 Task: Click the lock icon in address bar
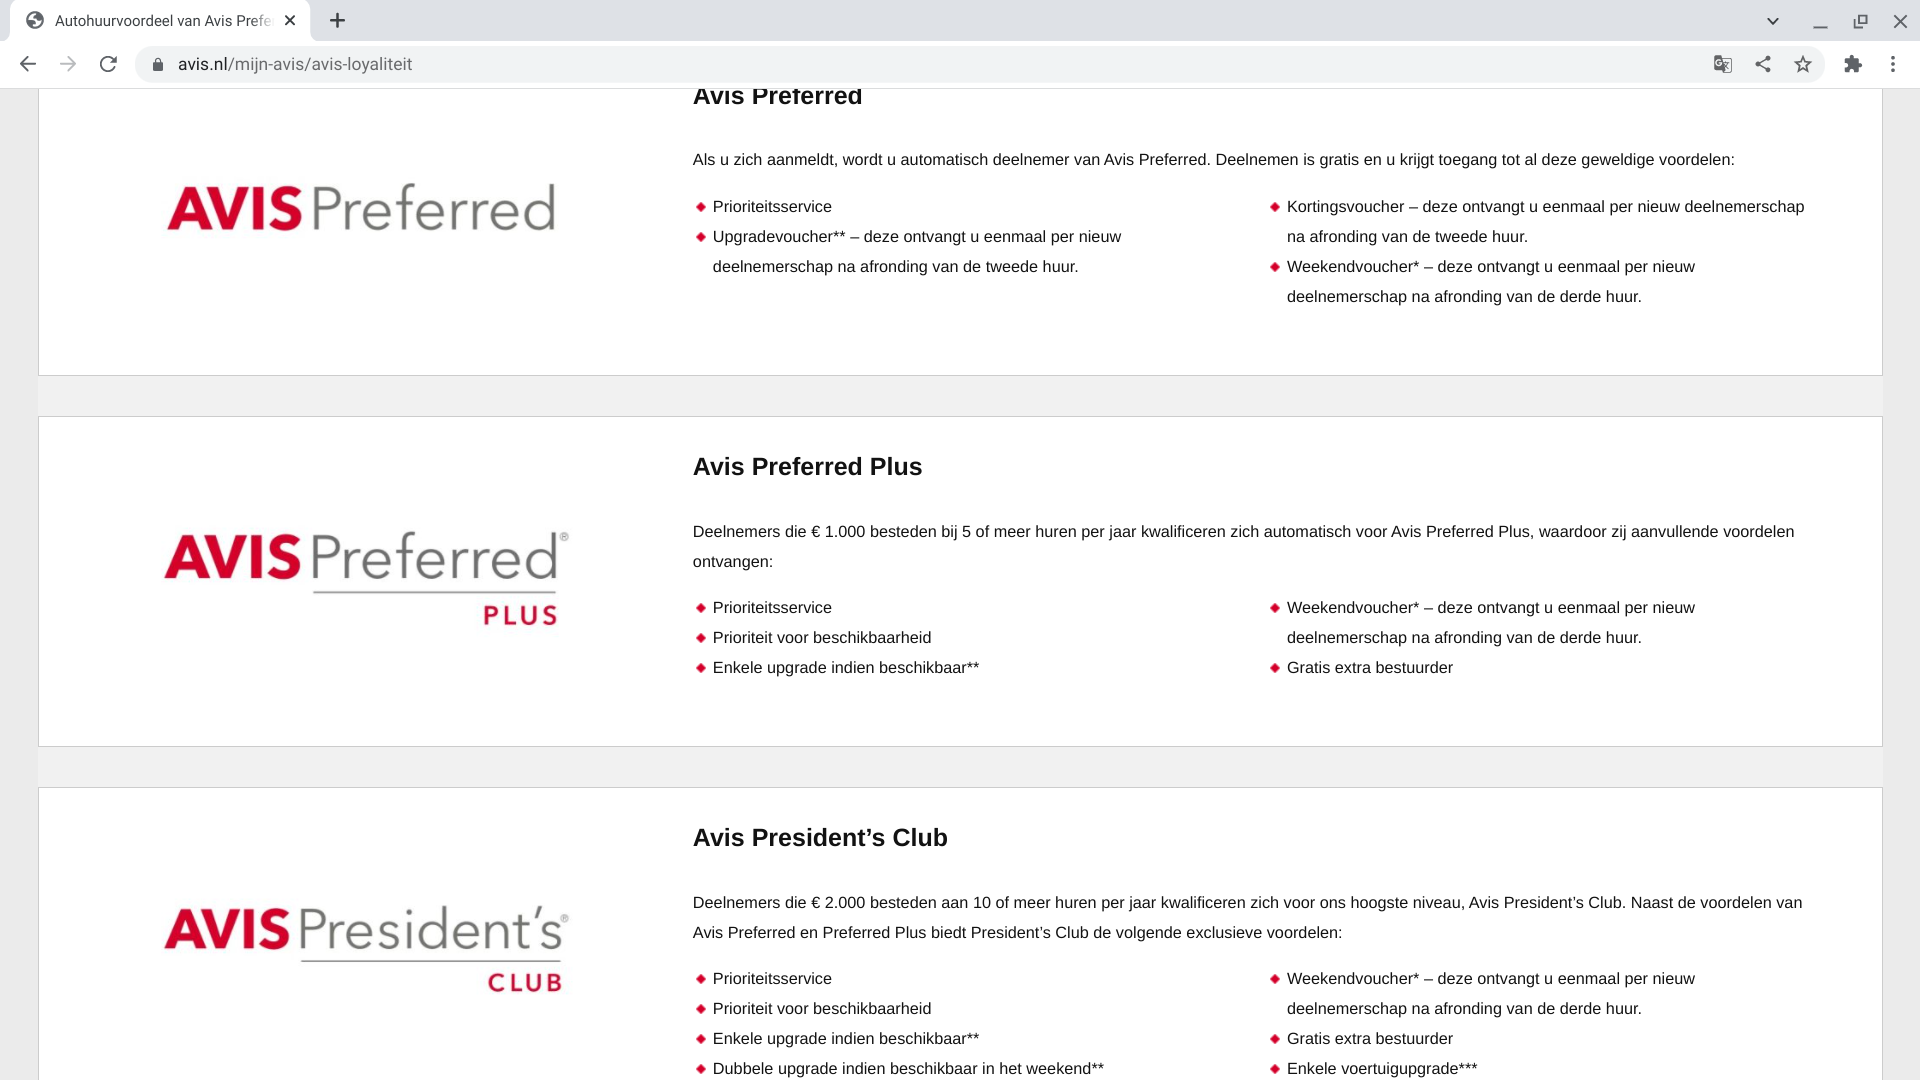[157, 65]
